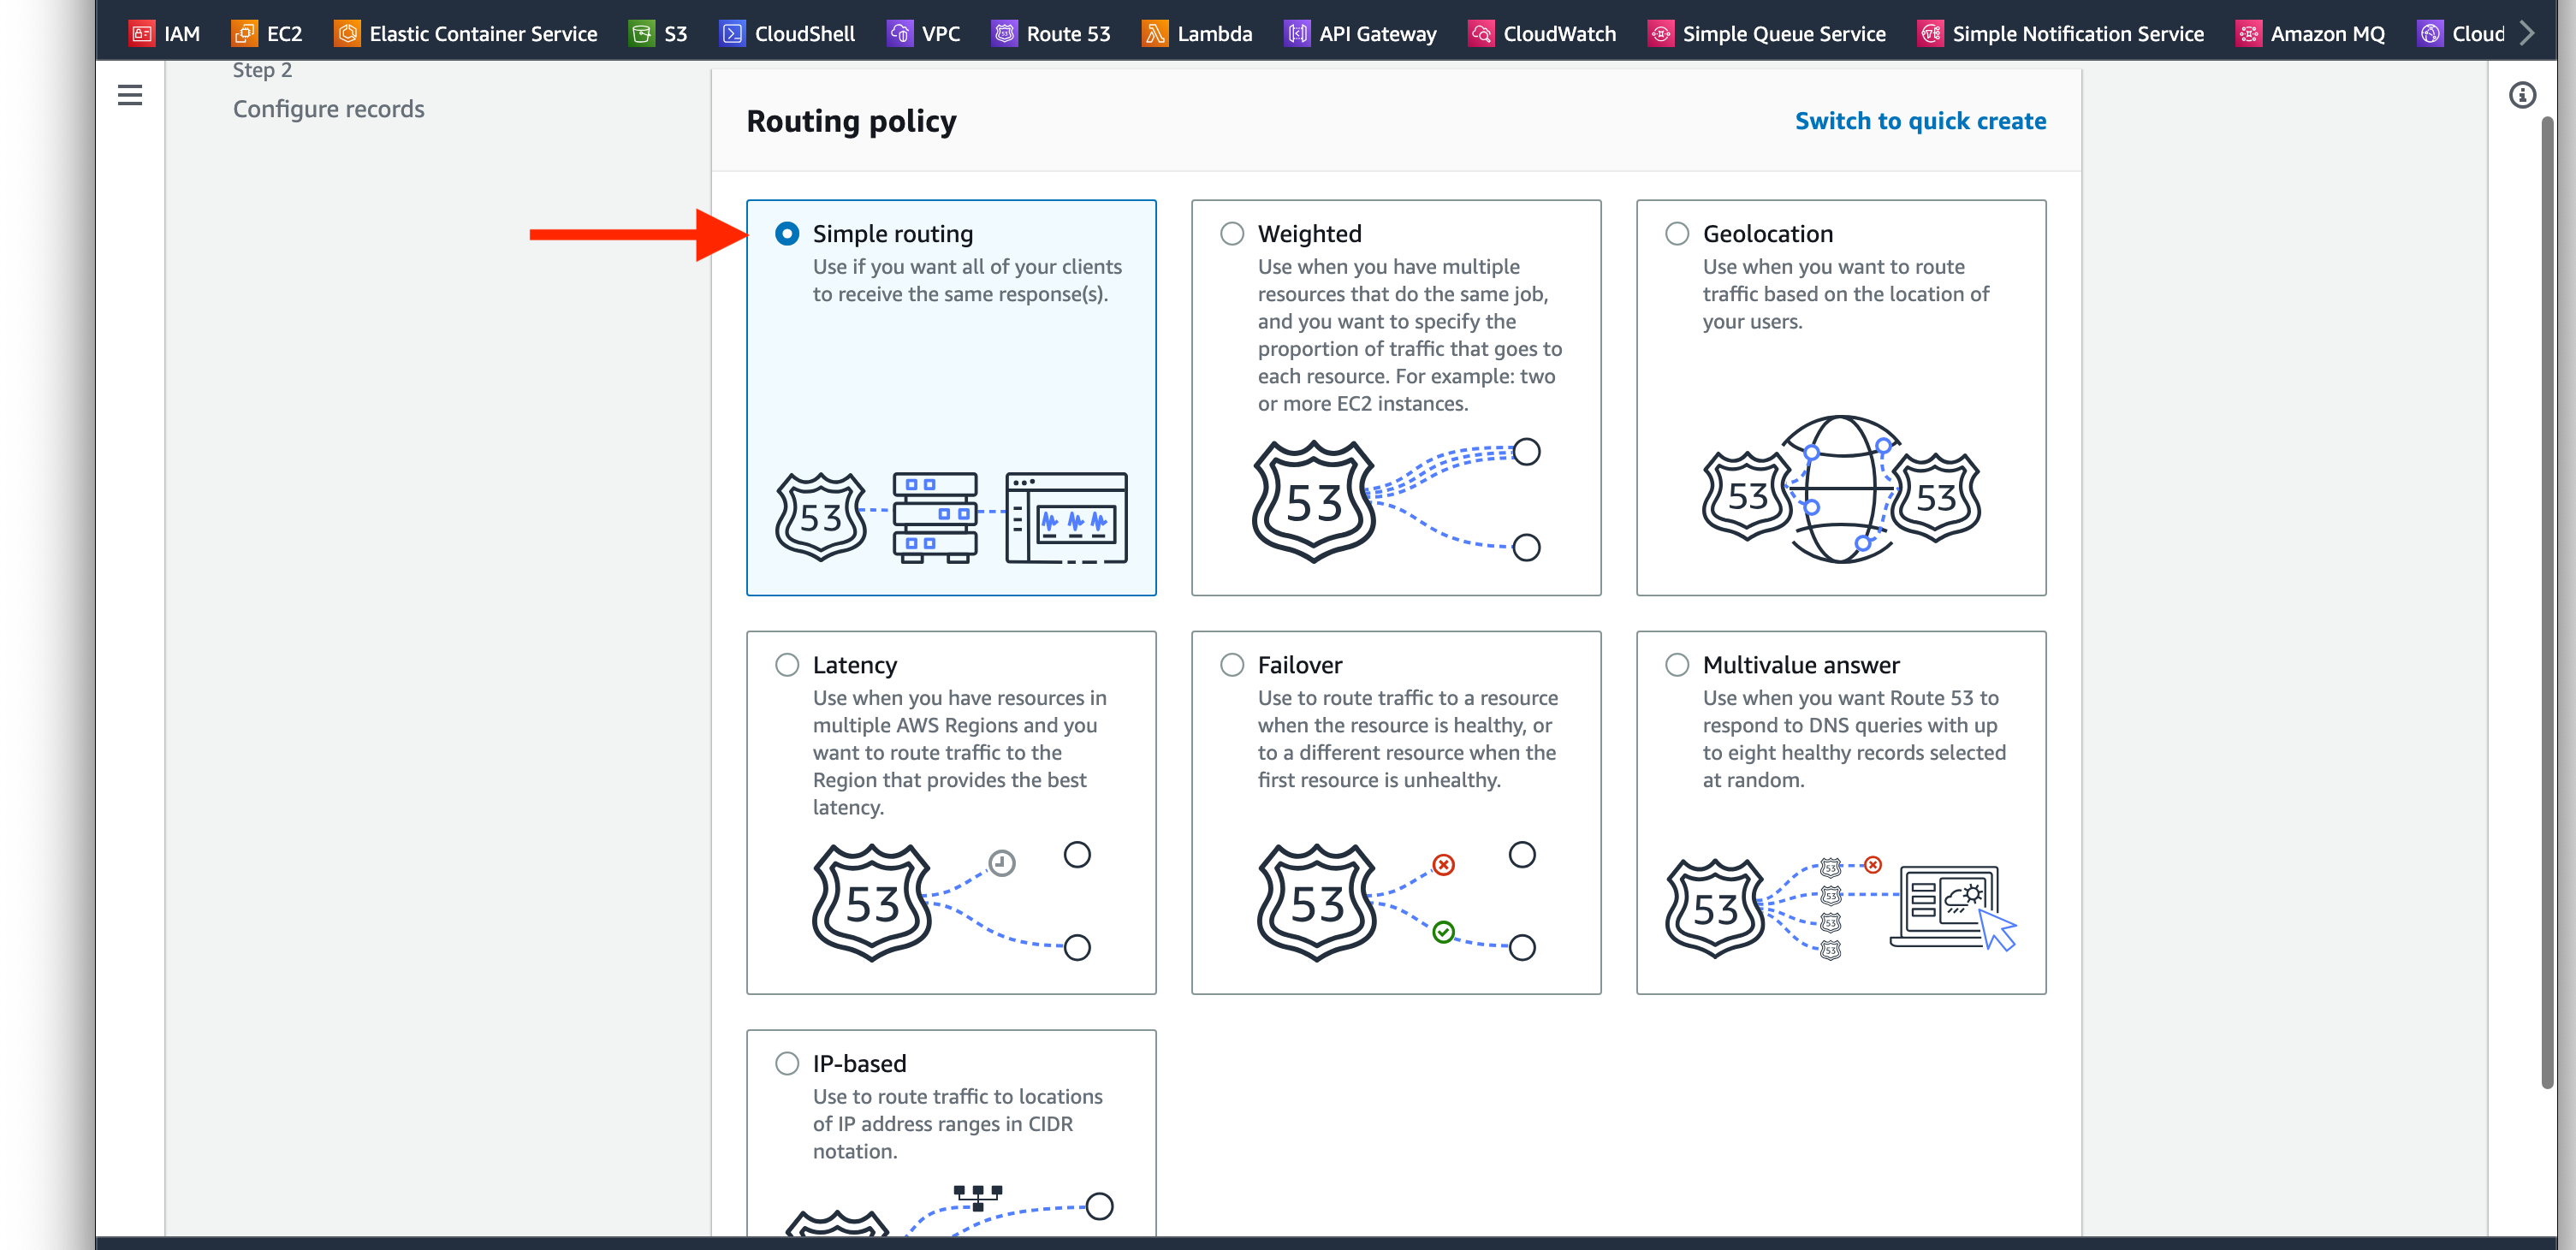Click the Failover routing illustration graphic
This screenshot has height=1250, width=2576.
pos(1396,902)
